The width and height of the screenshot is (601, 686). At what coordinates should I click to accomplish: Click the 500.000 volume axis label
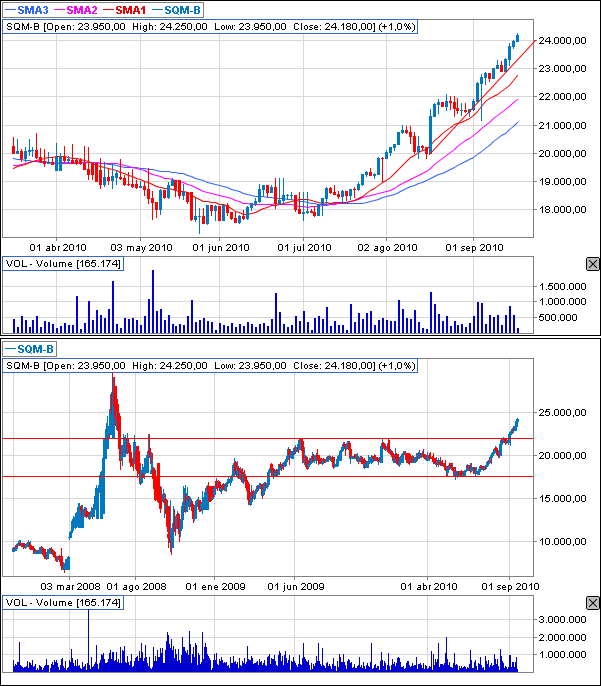coord(558,317)
